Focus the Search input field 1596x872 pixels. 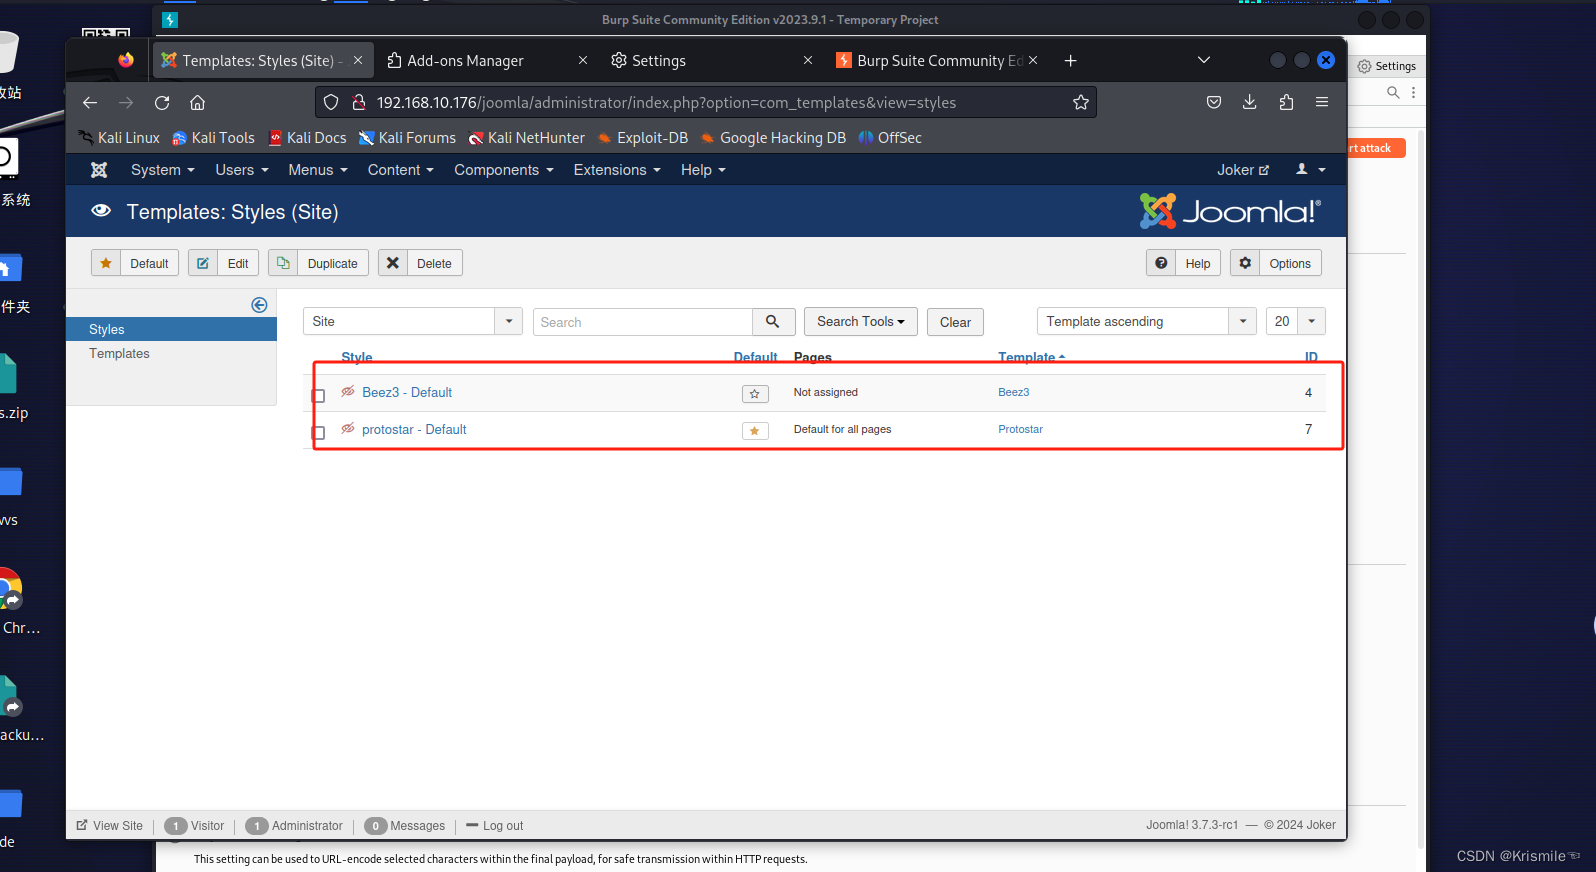coord(643,322)
